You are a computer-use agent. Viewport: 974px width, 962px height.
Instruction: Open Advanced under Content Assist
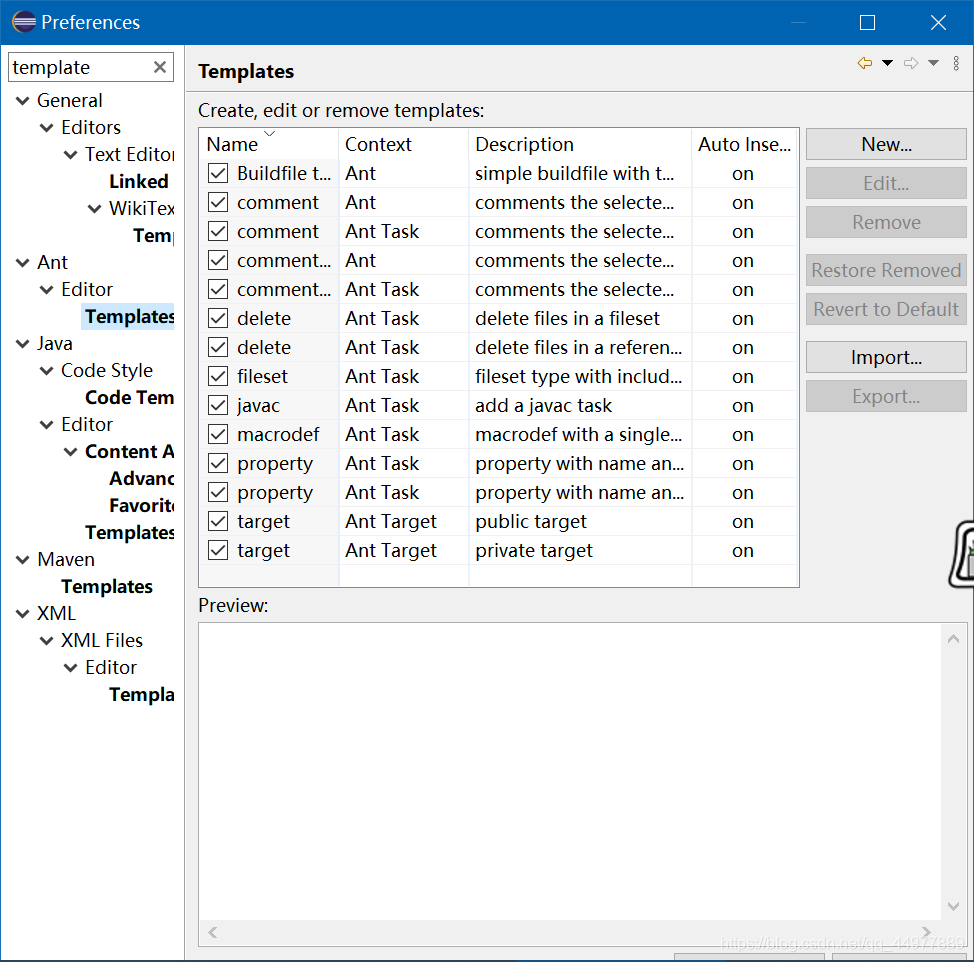point(142,478)
